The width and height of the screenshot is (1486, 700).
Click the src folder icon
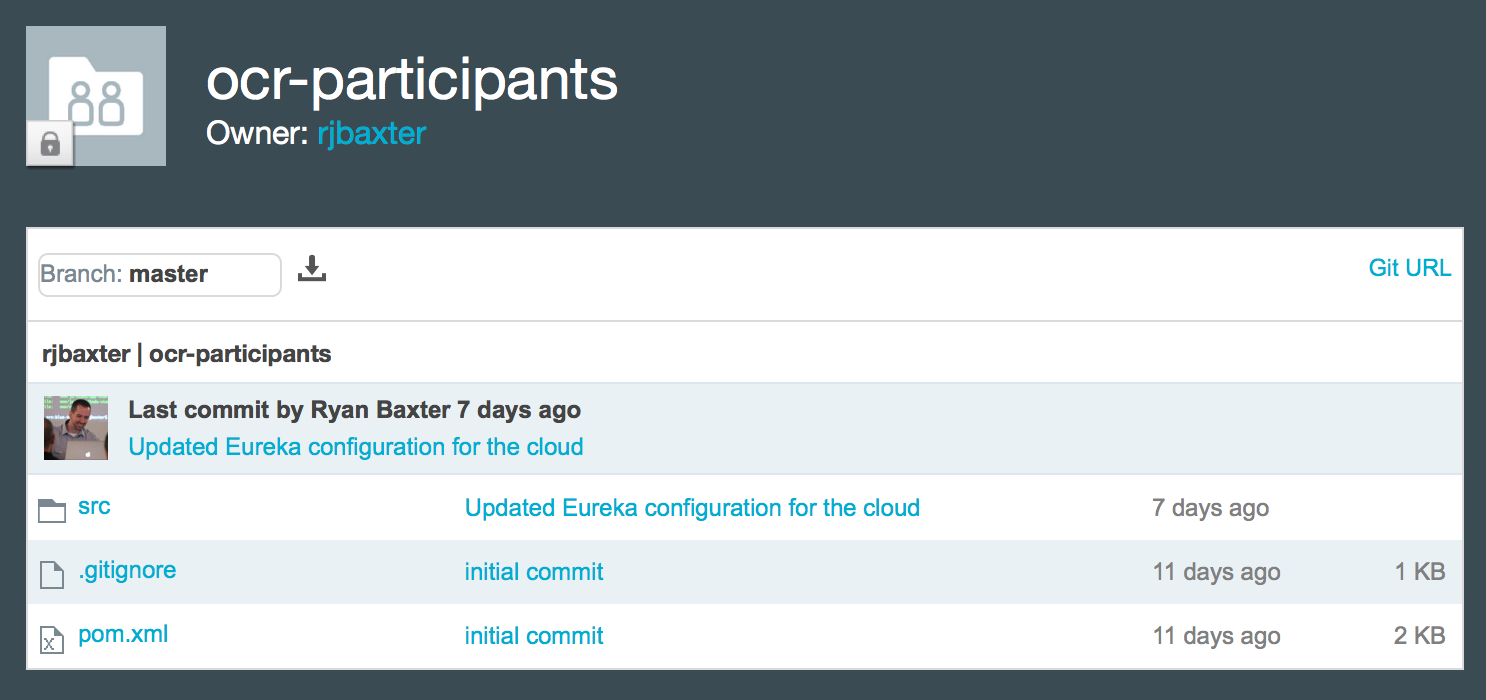tap(51, 509)
